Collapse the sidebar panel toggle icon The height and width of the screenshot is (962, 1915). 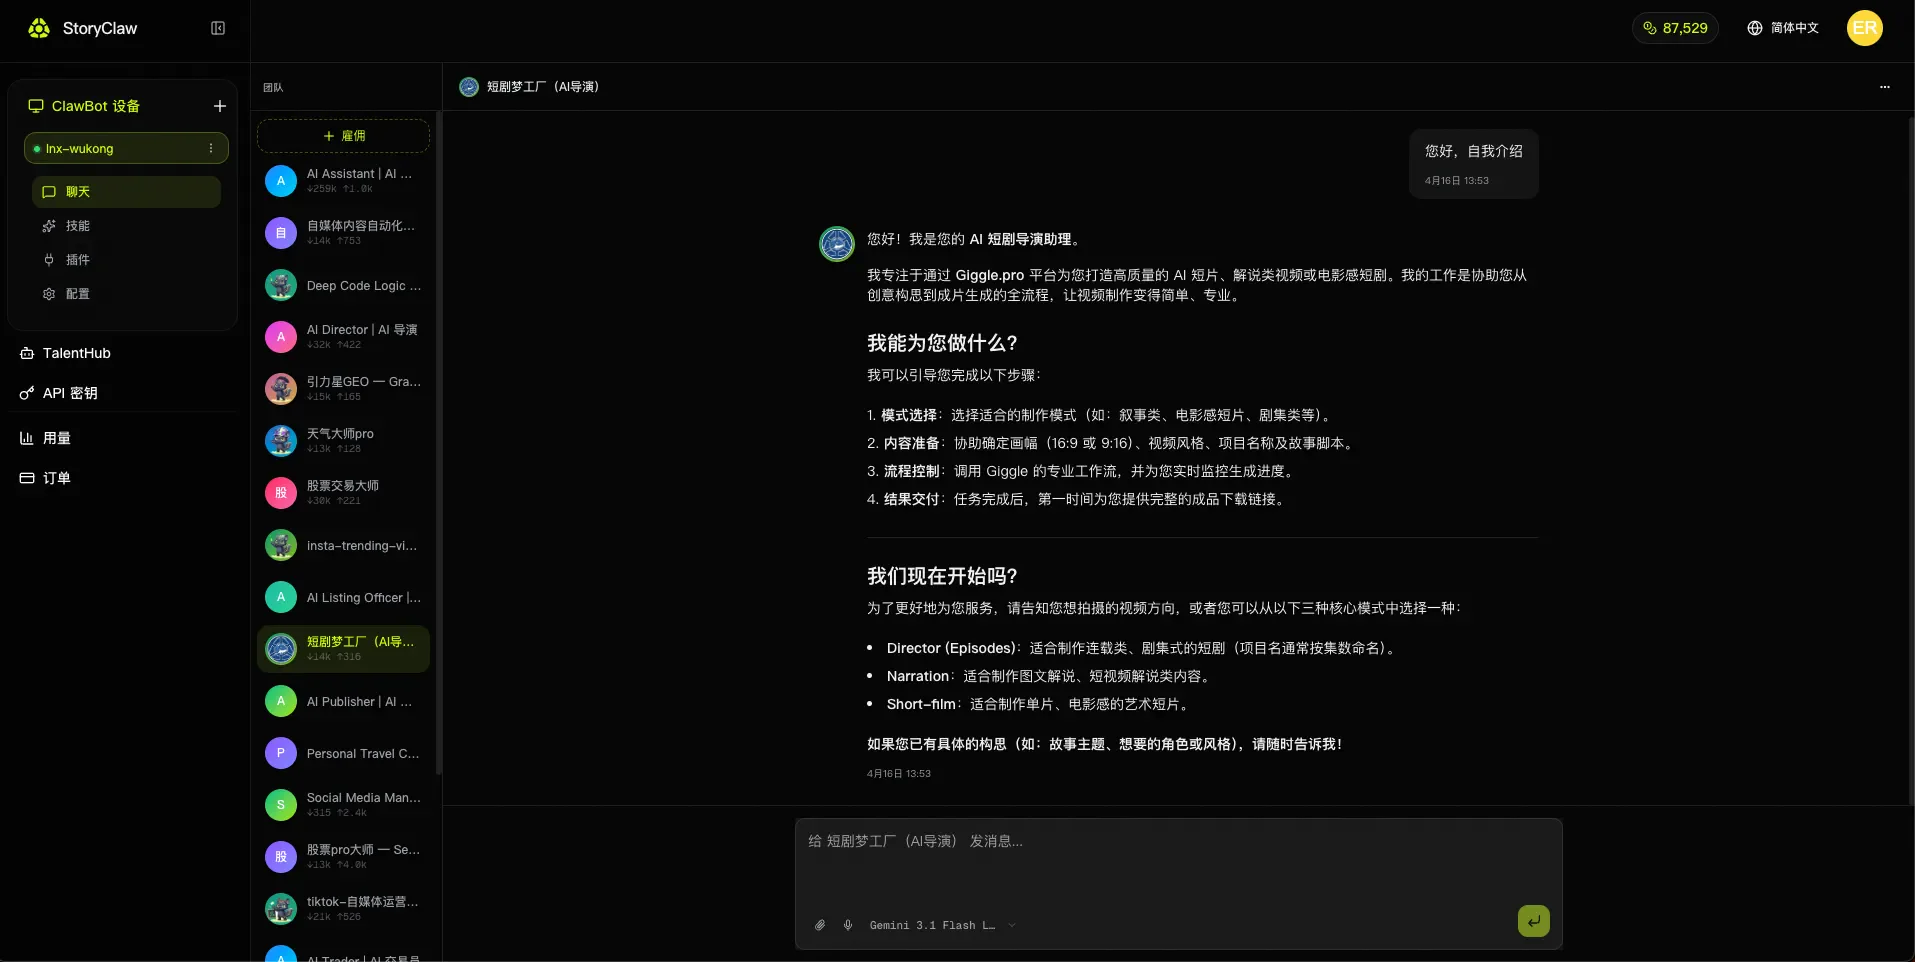pyautogui.click(x=218, y=28)
